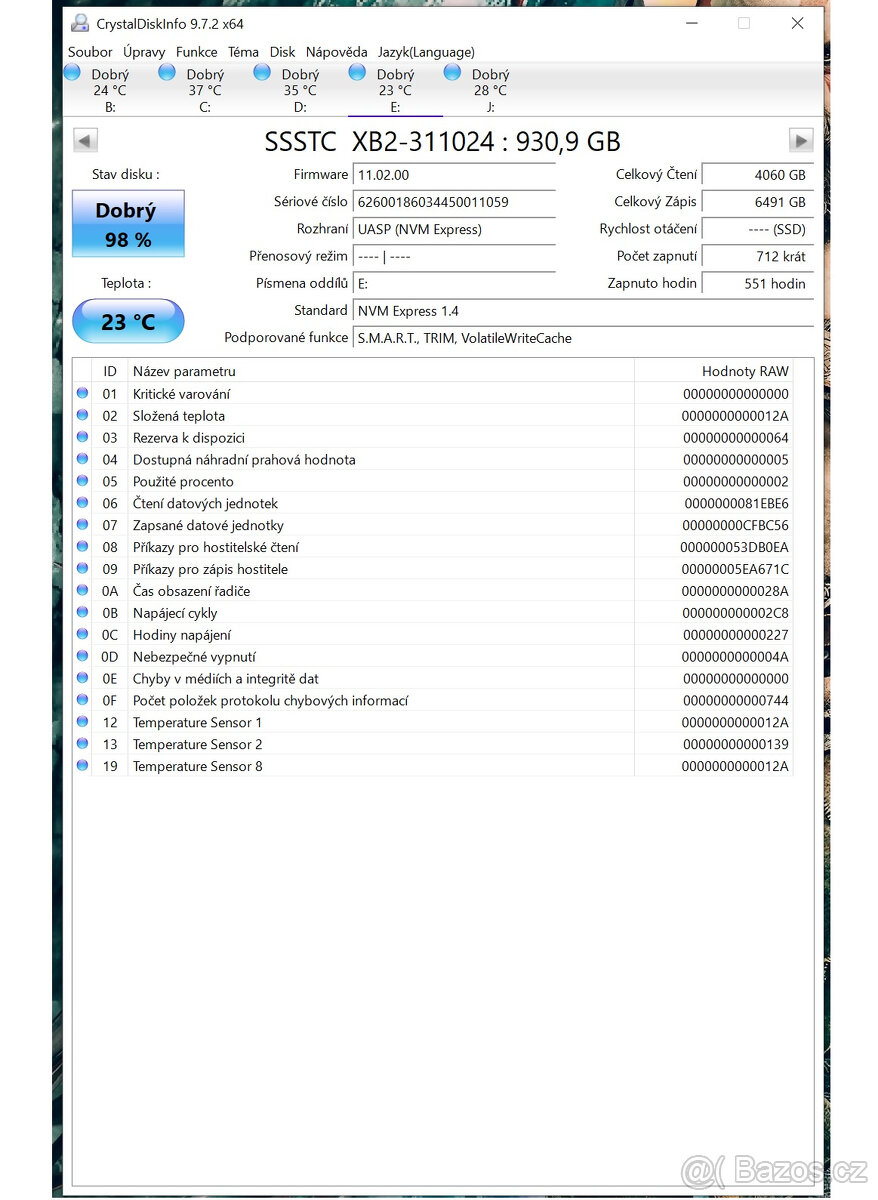Go to previous disk with left arrow

tap(86, 141)
